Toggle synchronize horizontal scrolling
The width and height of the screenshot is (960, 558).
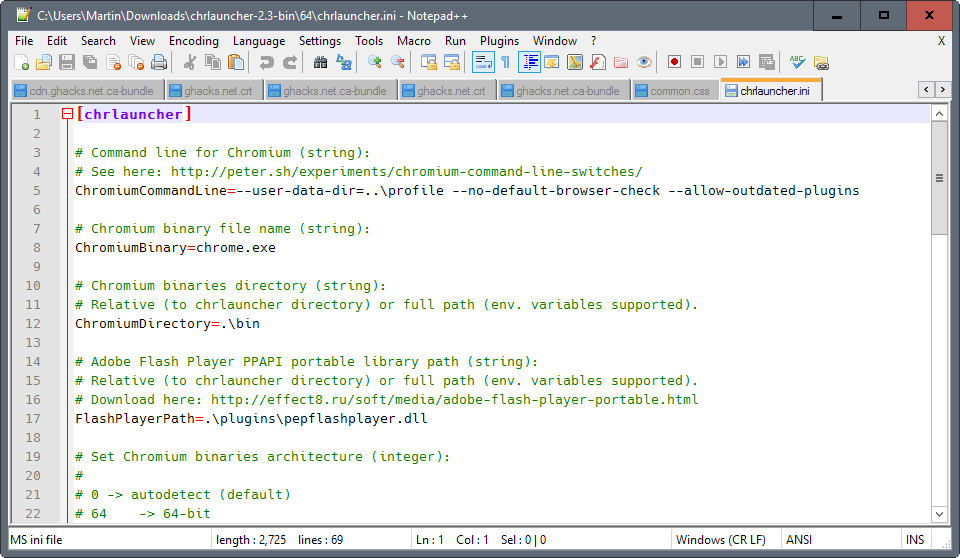(452, 62)
